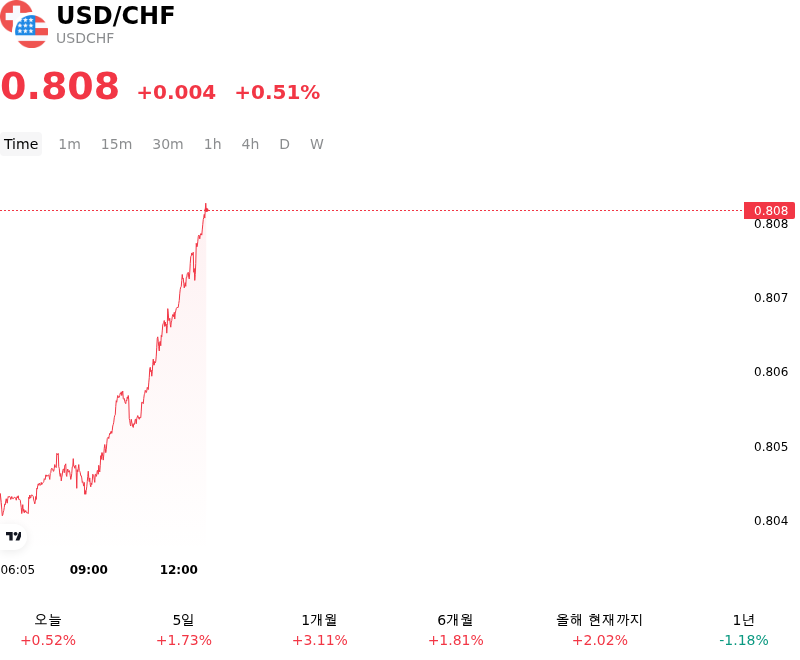This screenshot has width=800, height=660.
Task: Show the 6개월 +1.81% range
Action: (455, 630)
